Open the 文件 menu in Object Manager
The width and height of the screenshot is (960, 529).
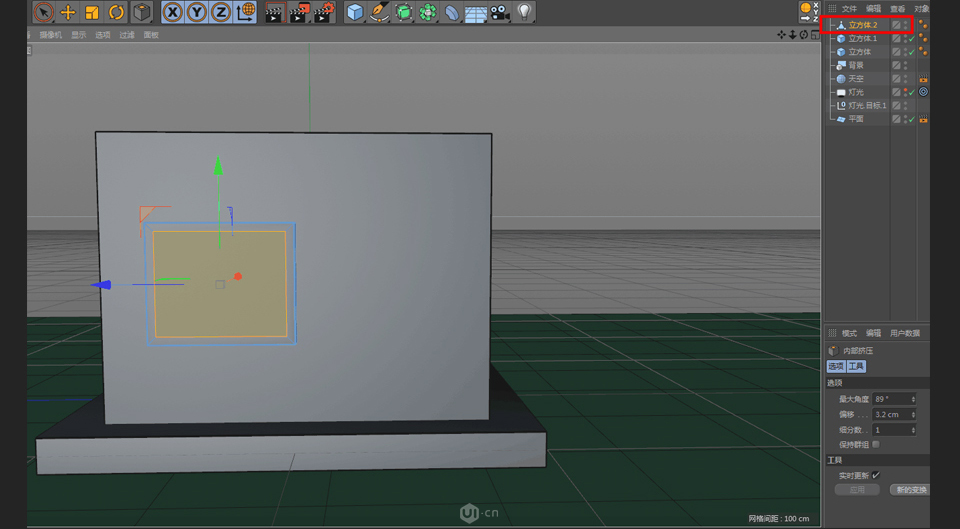click(849, 9)
